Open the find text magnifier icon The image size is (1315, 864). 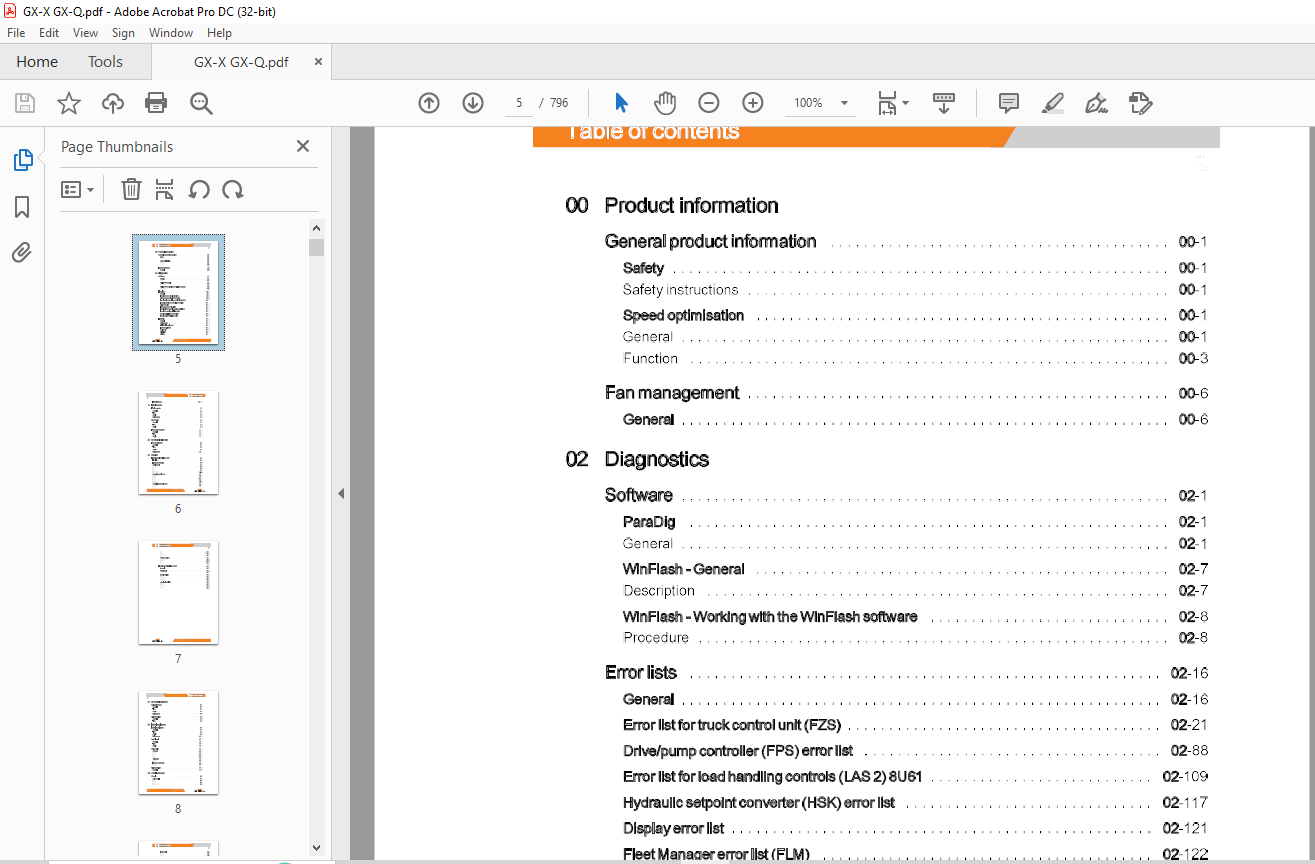(201, 103)
